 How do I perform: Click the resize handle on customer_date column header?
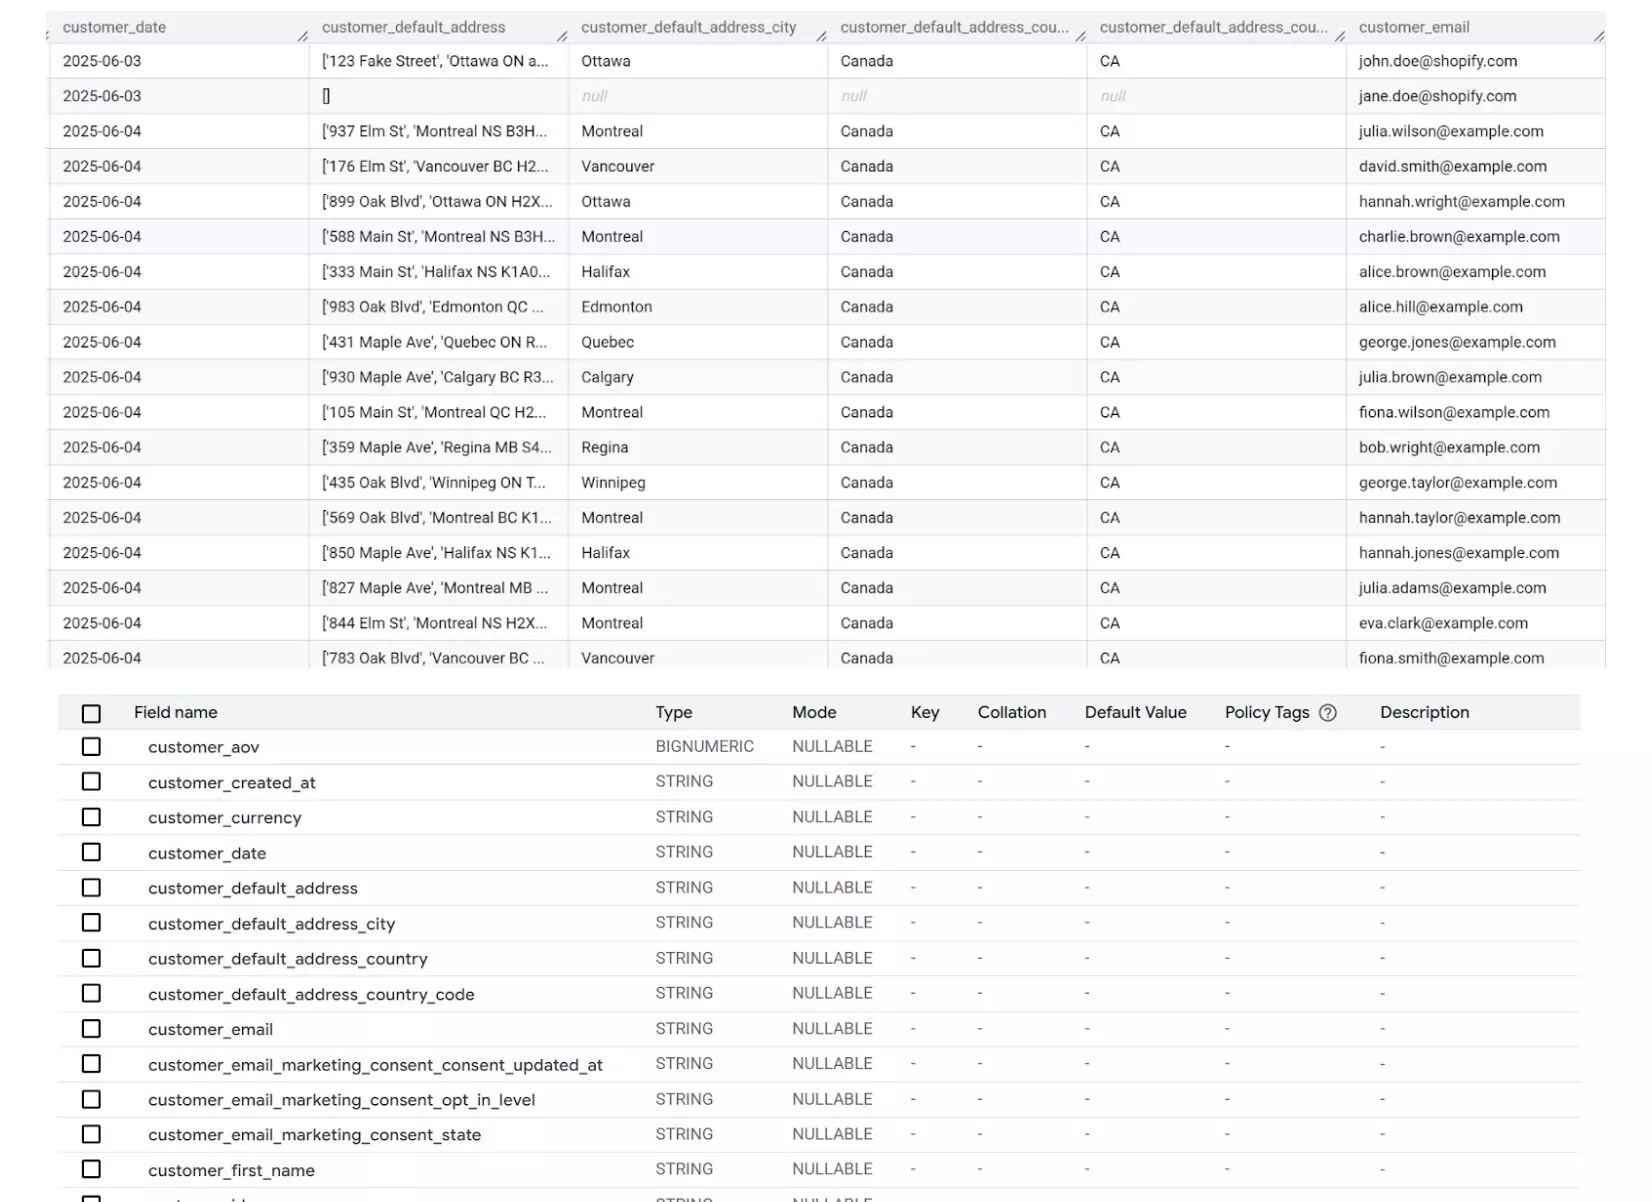point(304,36)
